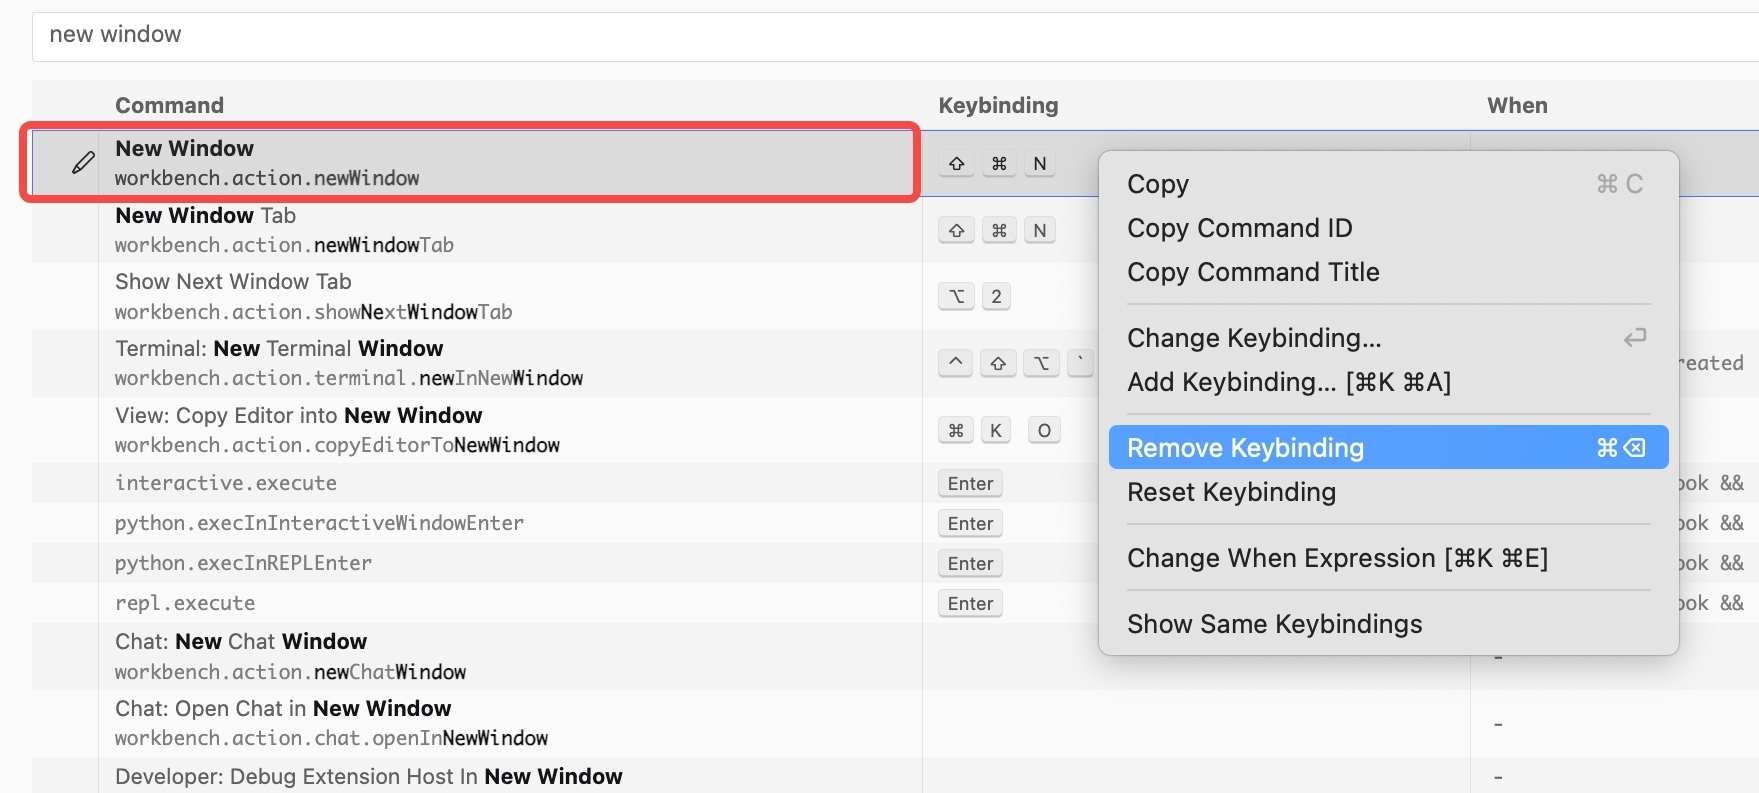Select the New Window Tab command row
Screen dimensions: 1759x793
[500, 230]
